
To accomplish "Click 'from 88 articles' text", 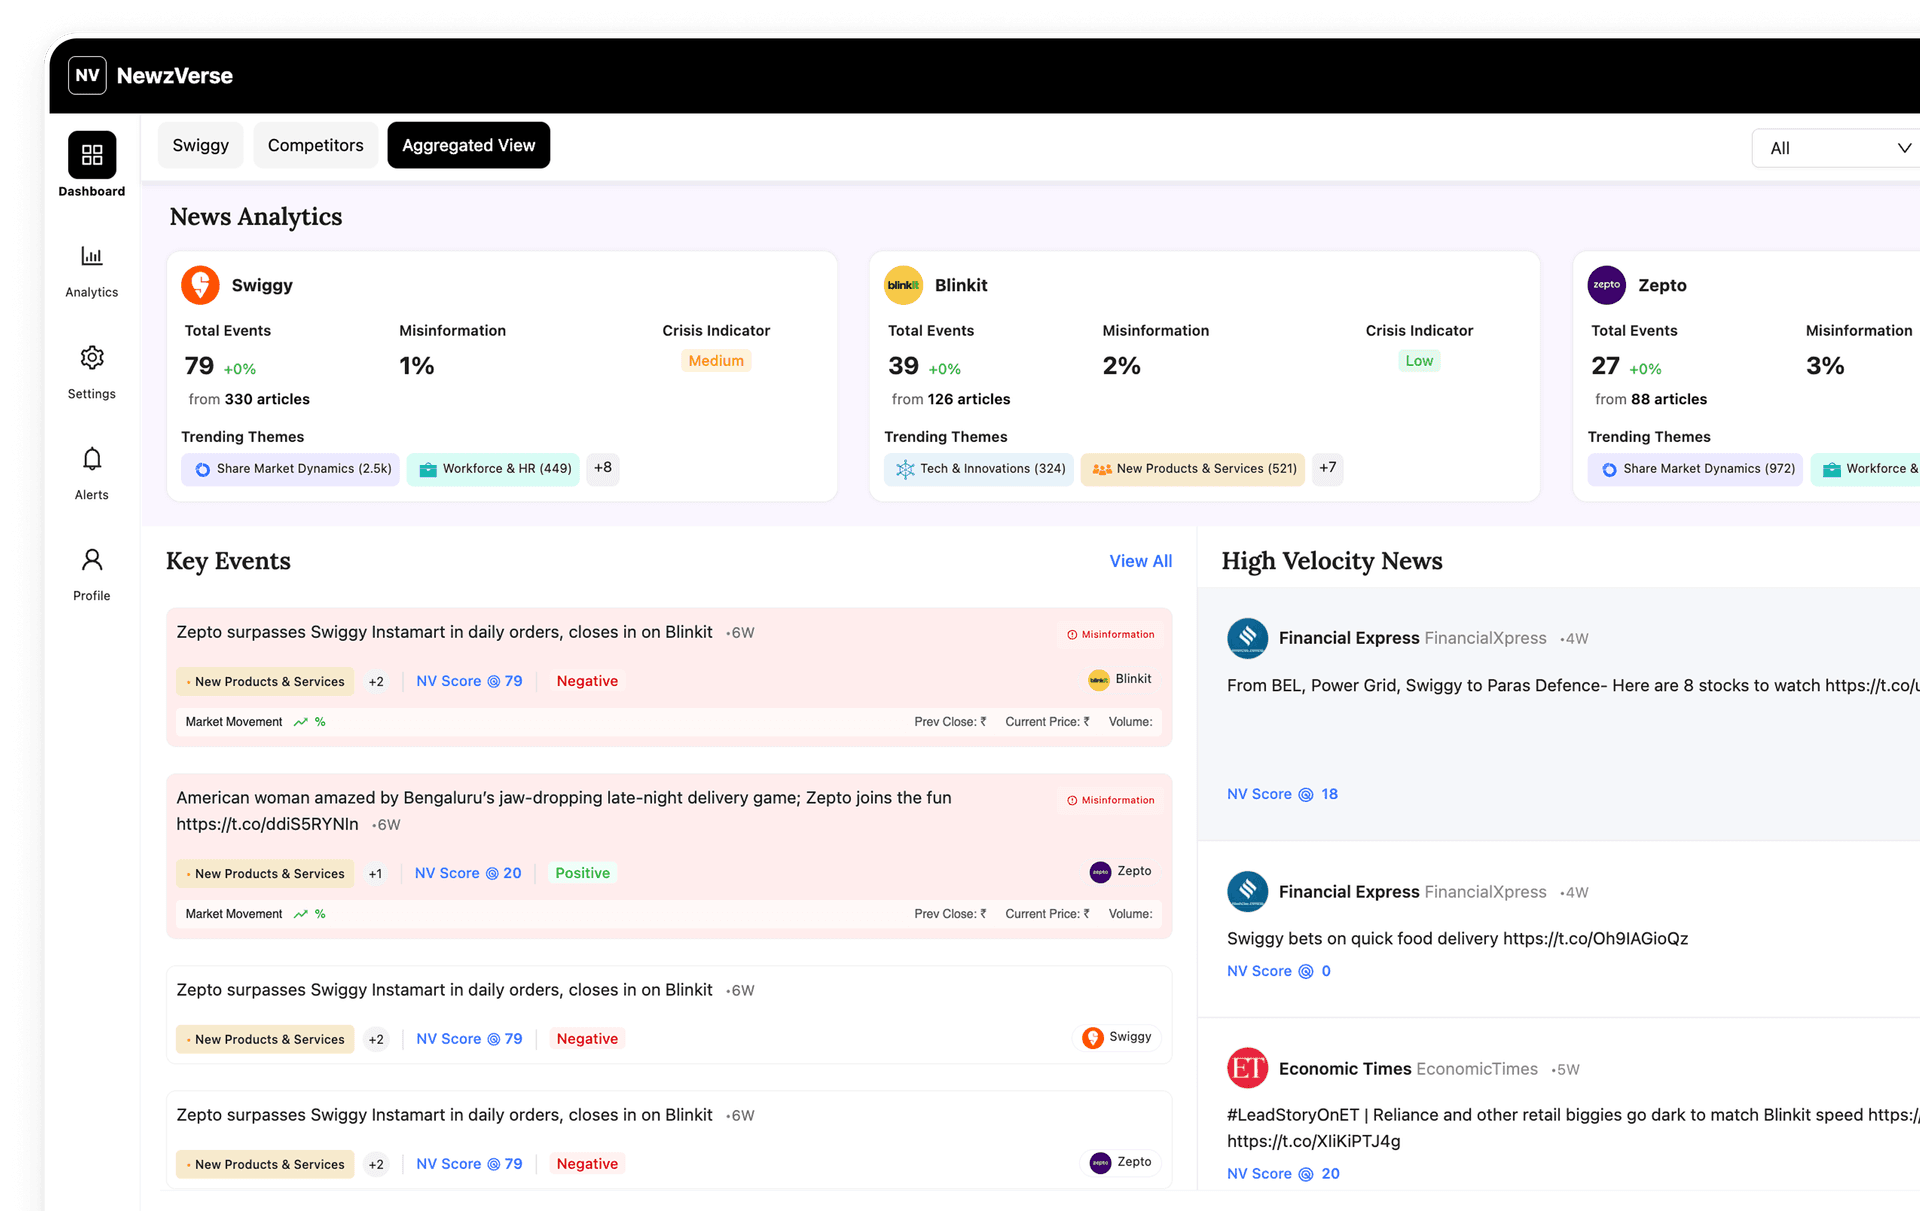I will 1650,399.
